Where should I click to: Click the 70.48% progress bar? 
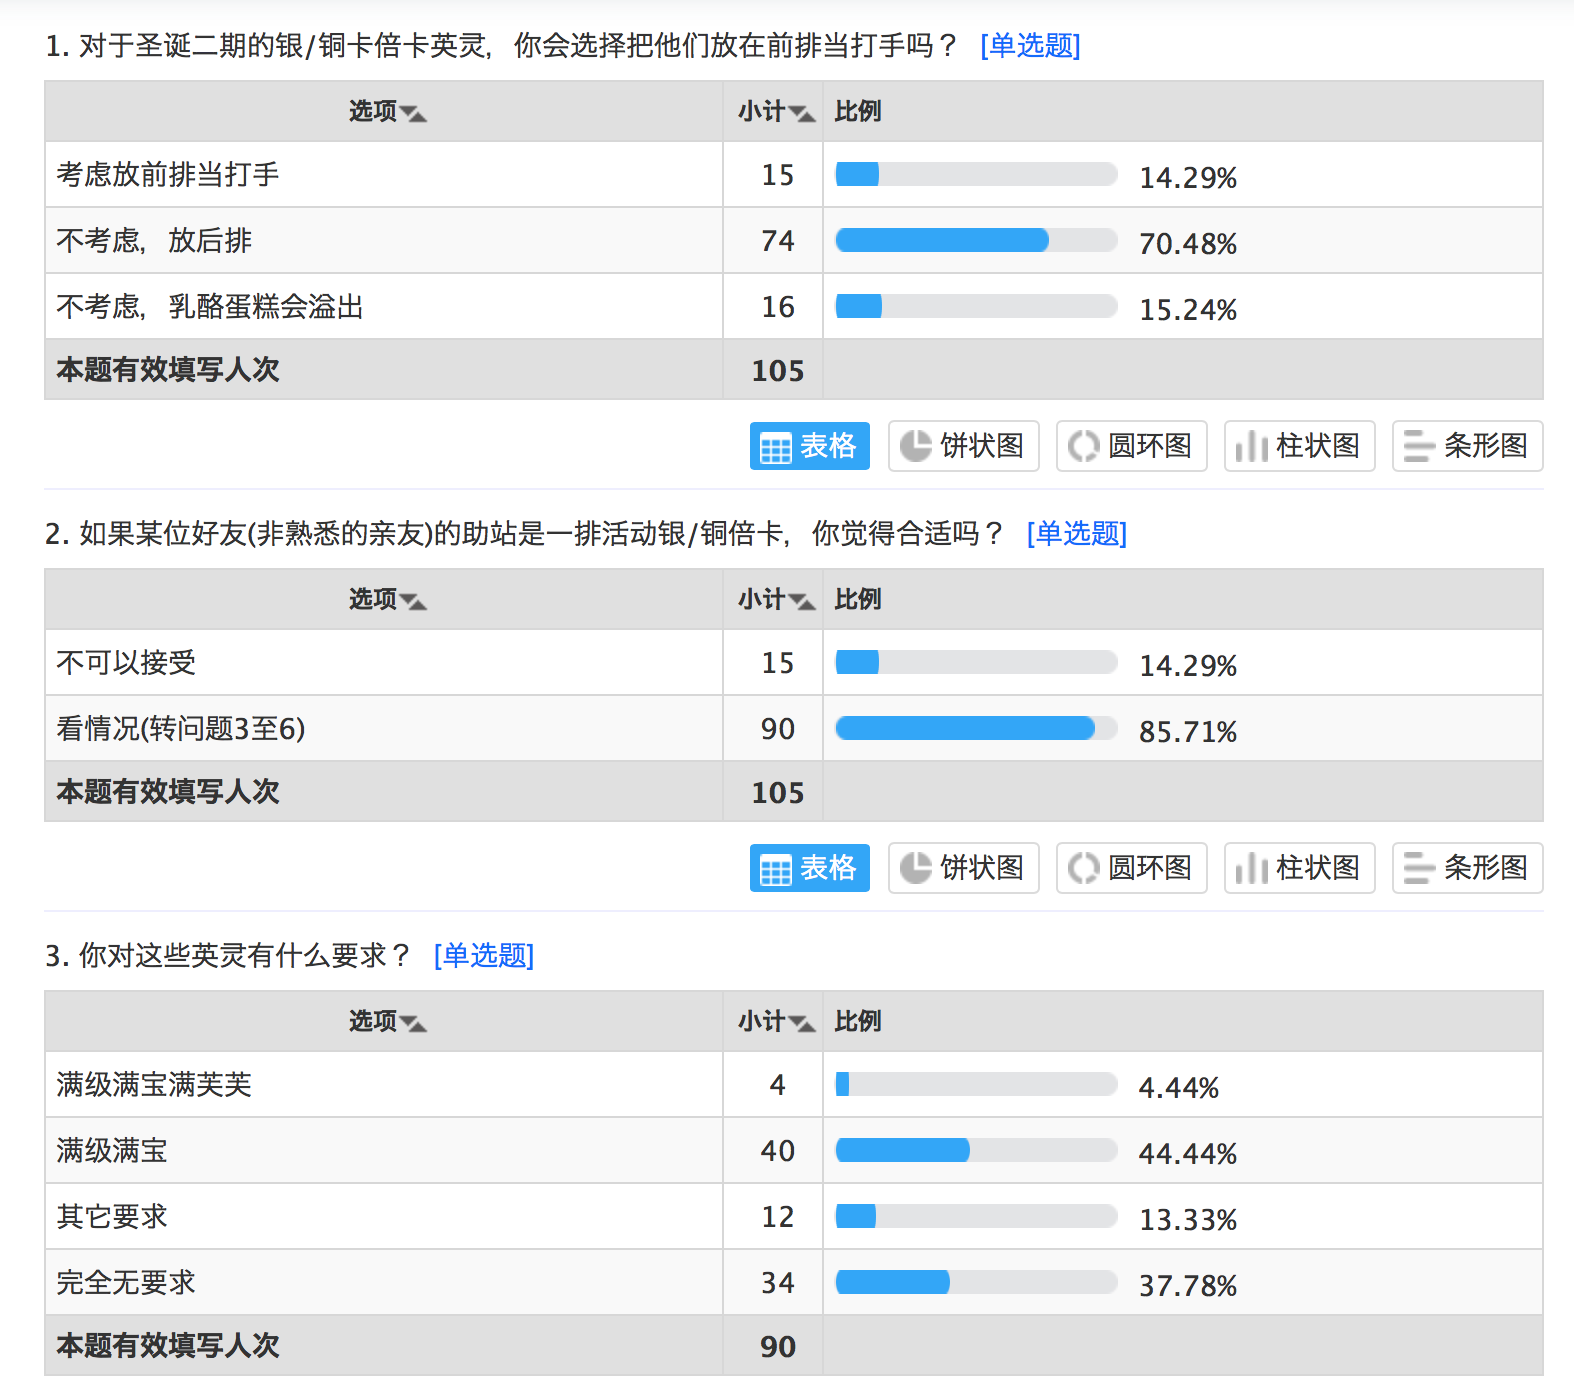975,240
